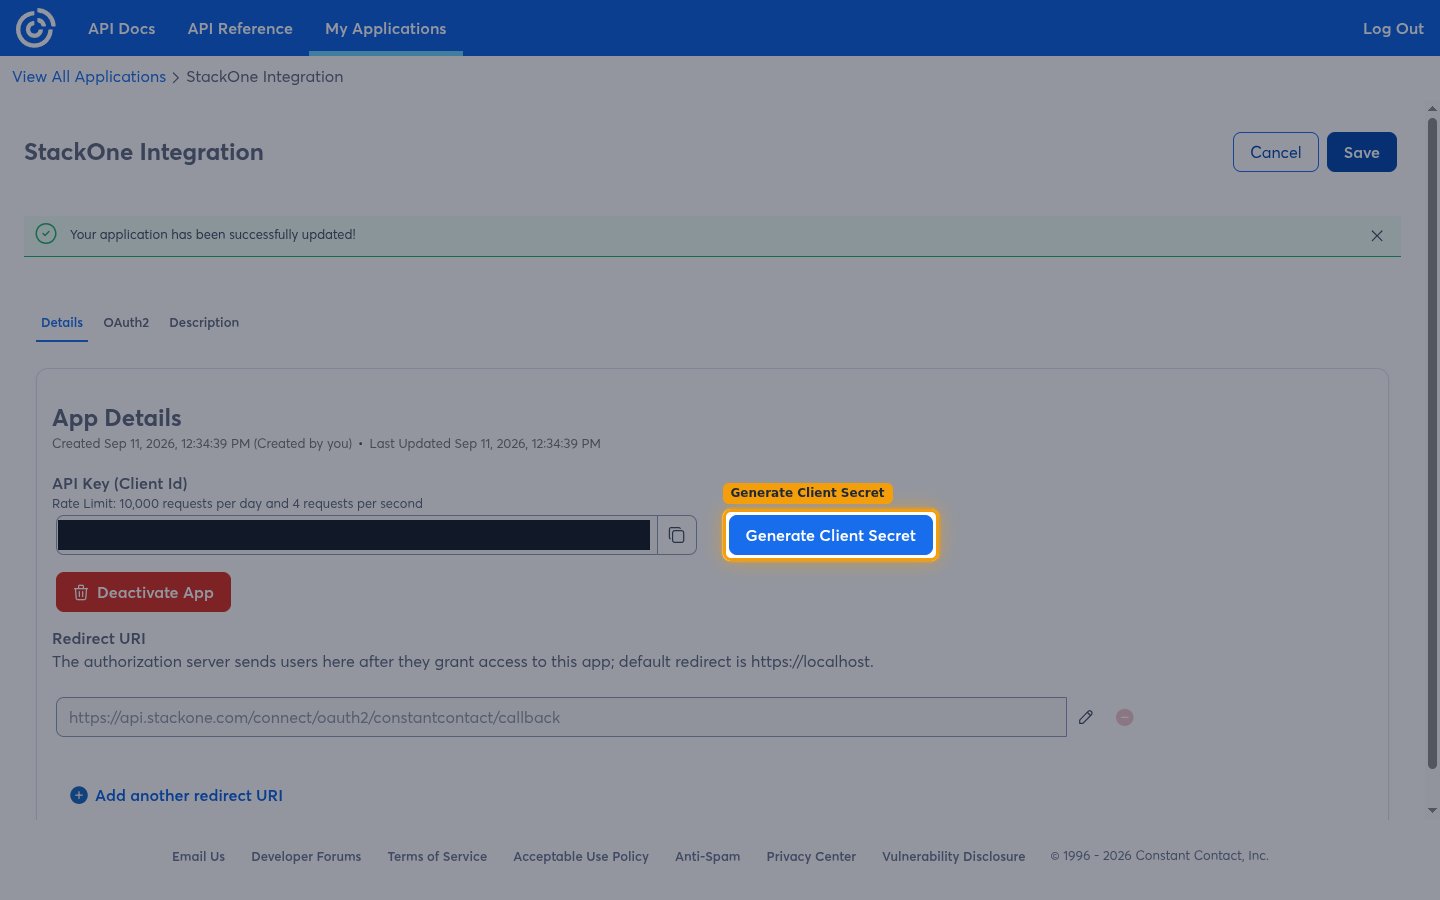
Task: Click the Created Sep 11, 2026 timestamp text
Action: tap(202, 443)
